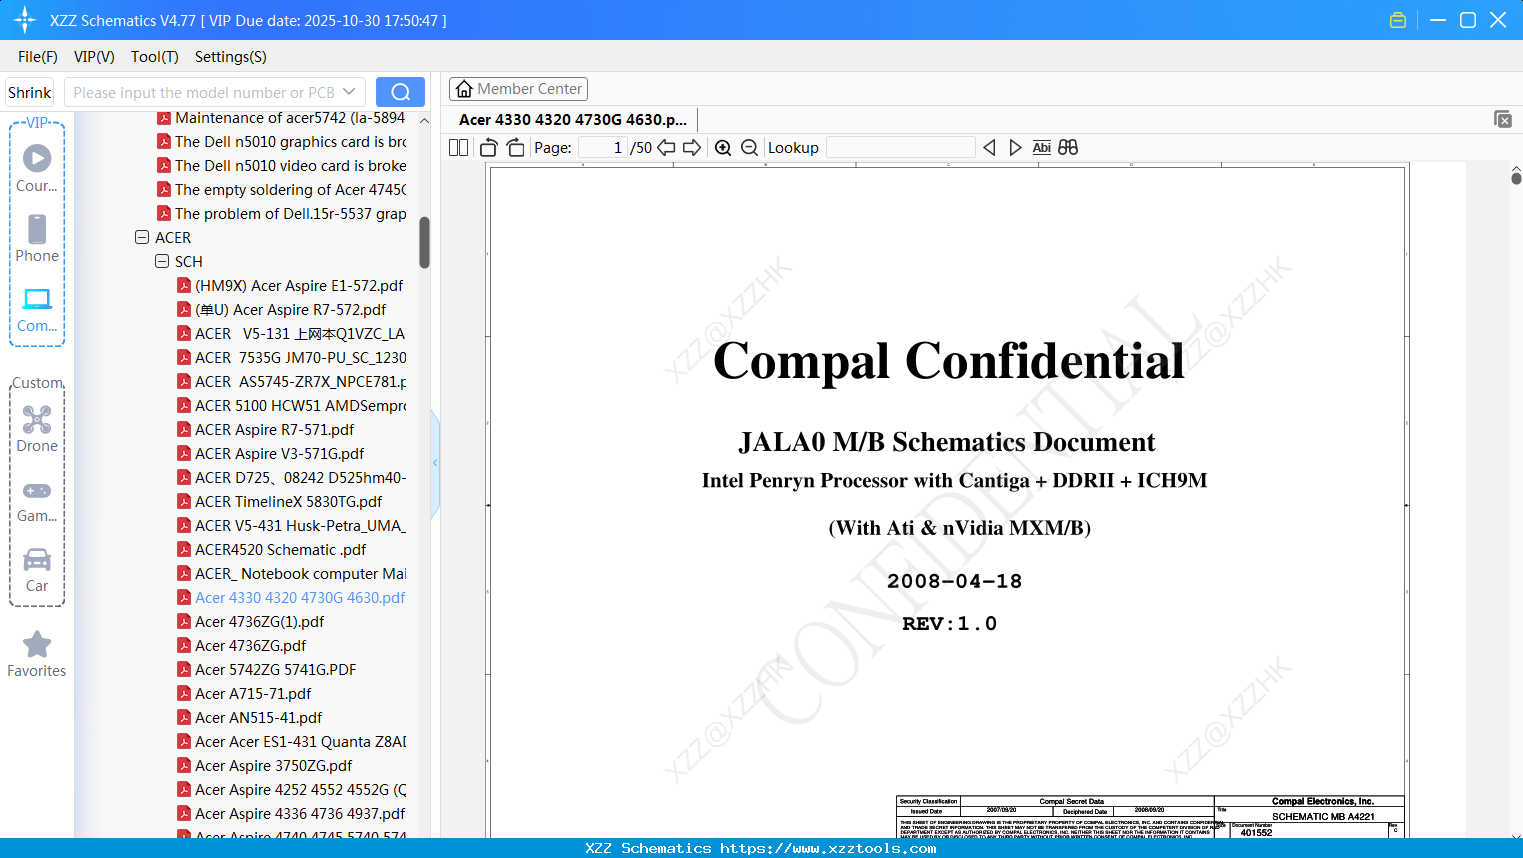Open the Settings(S) menu
The width and height of the screenshot is (1523, 858).
(231, 57)
